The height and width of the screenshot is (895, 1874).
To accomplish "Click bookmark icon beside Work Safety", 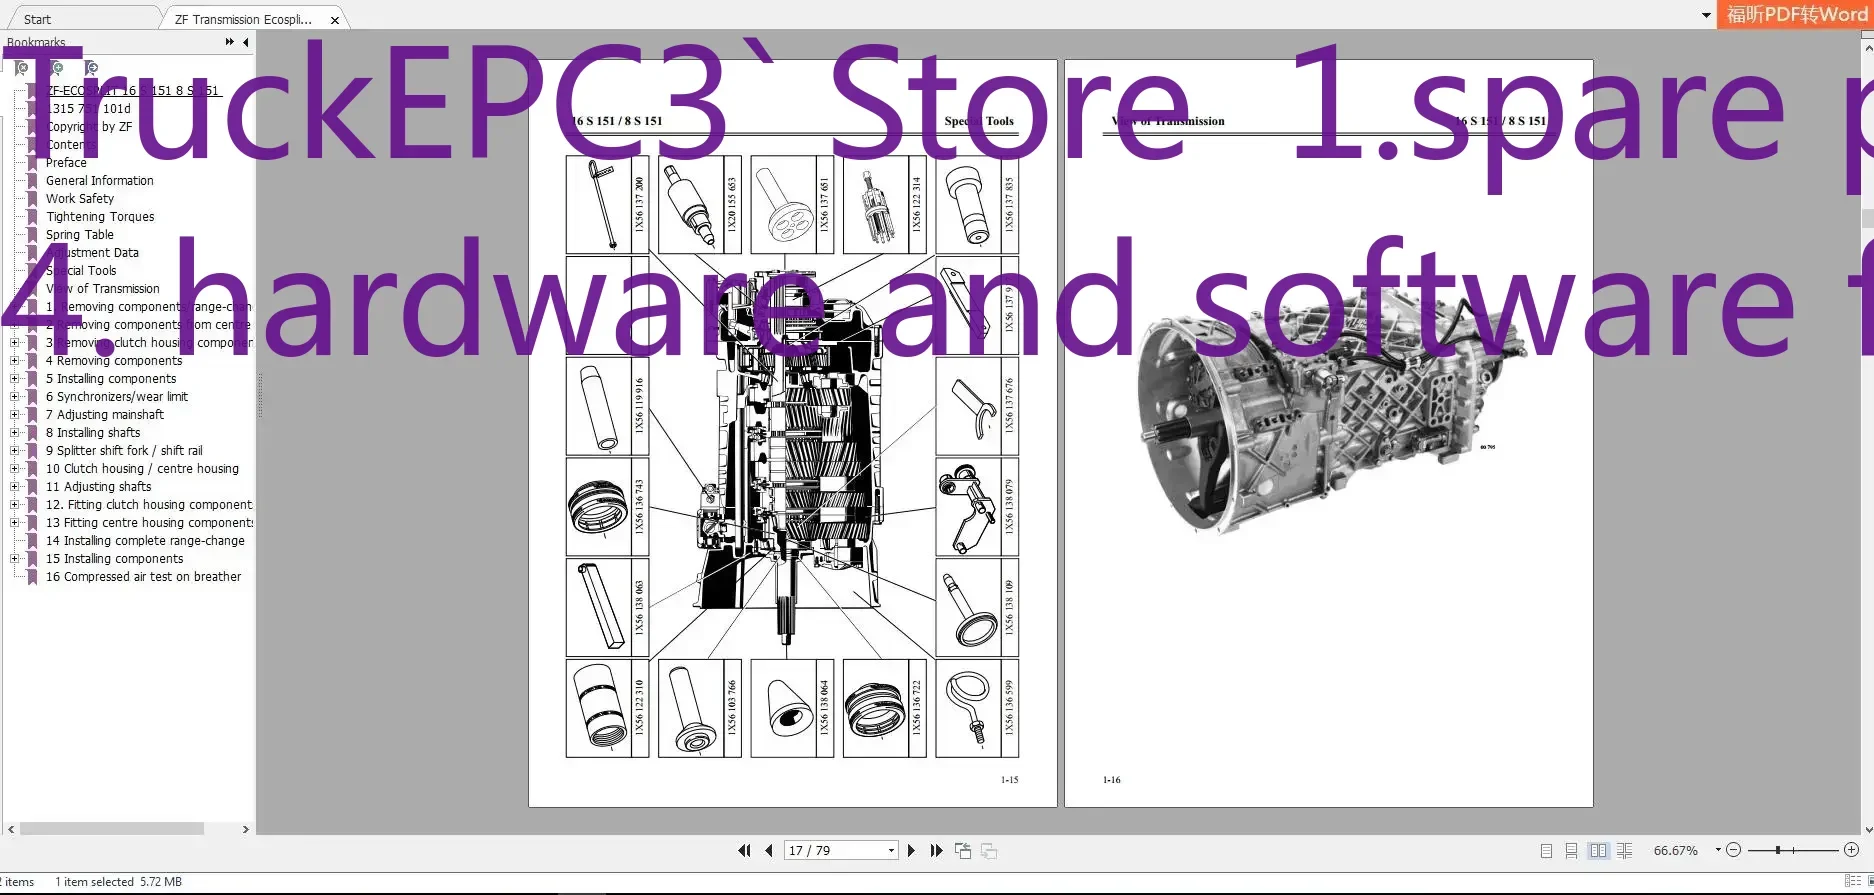I will tap(32, 199).
